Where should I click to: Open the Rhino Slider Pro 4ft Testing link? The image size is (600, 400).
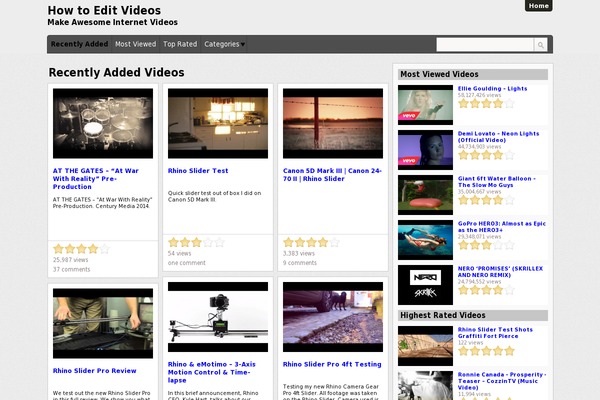click(332, 364)
